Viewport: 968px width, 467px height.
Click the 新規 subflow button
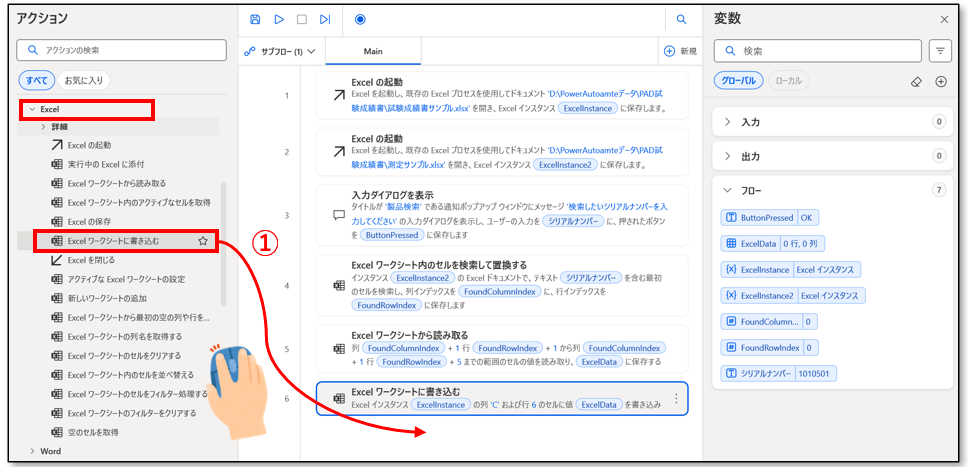click(680, 51)
